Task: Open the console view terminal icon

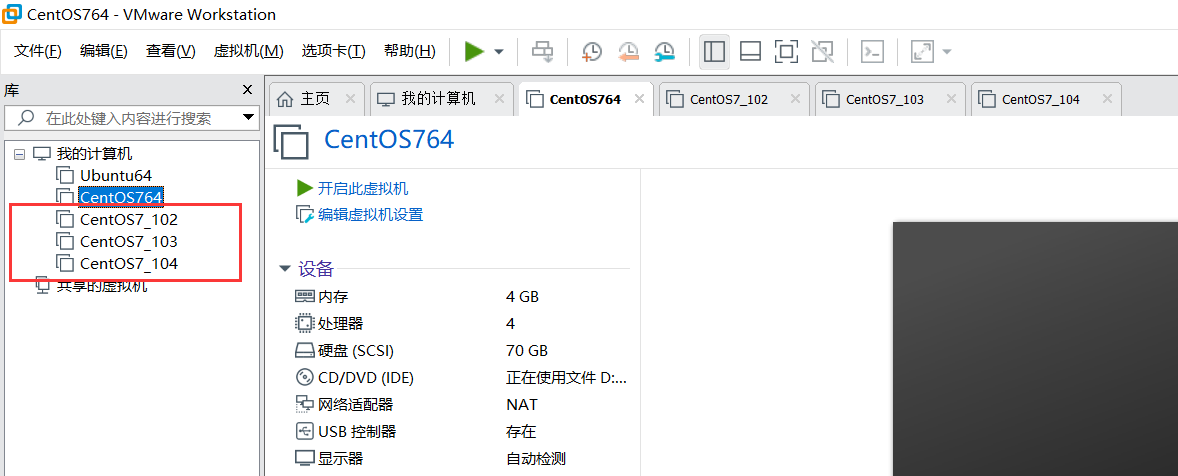Action: 872,52
